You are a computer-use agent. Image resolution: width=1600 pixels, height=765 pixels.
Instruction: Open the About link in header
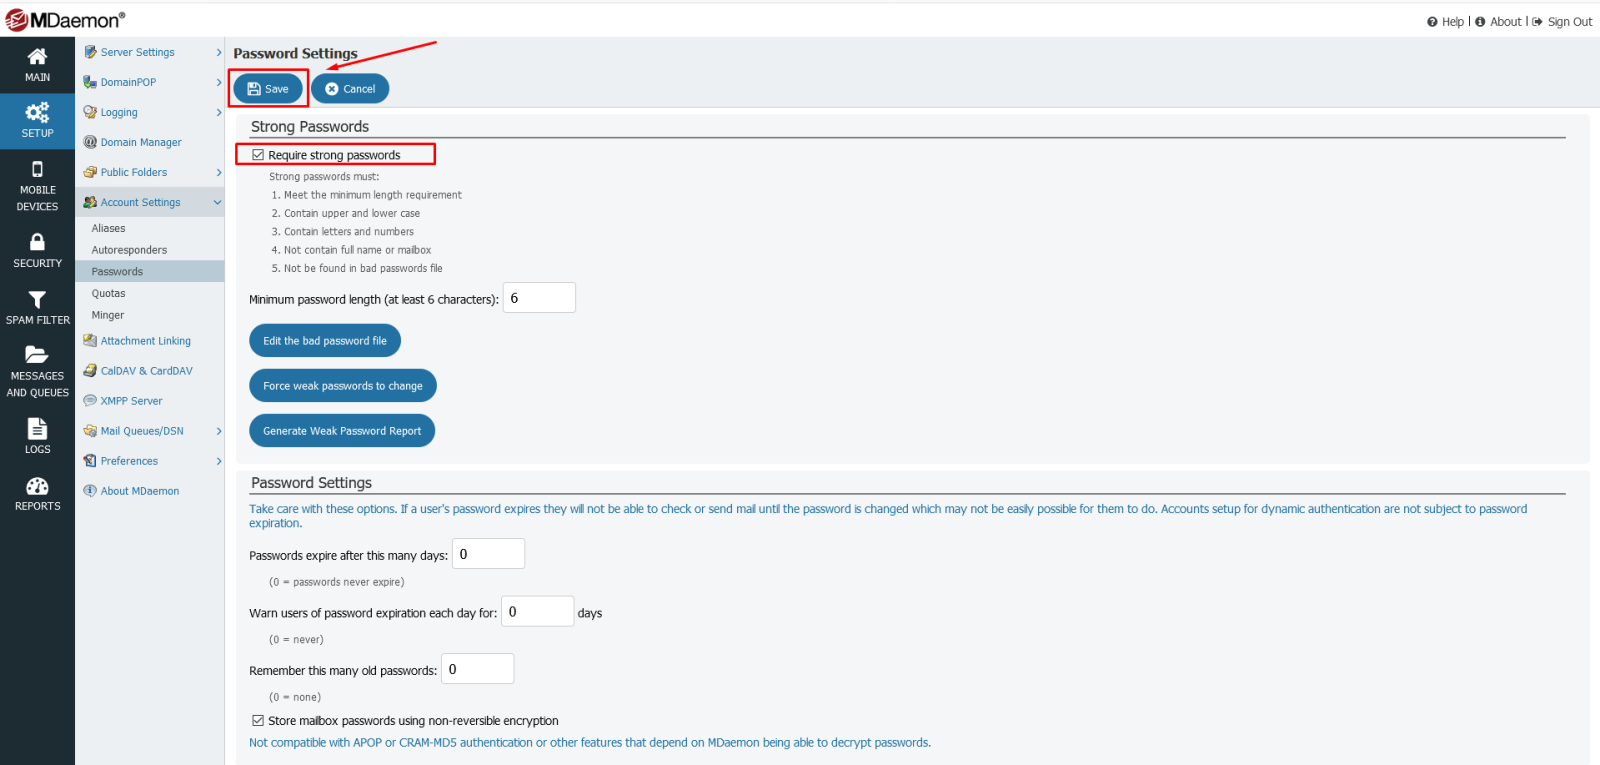pyautogui.click(x=1505, y=22)
